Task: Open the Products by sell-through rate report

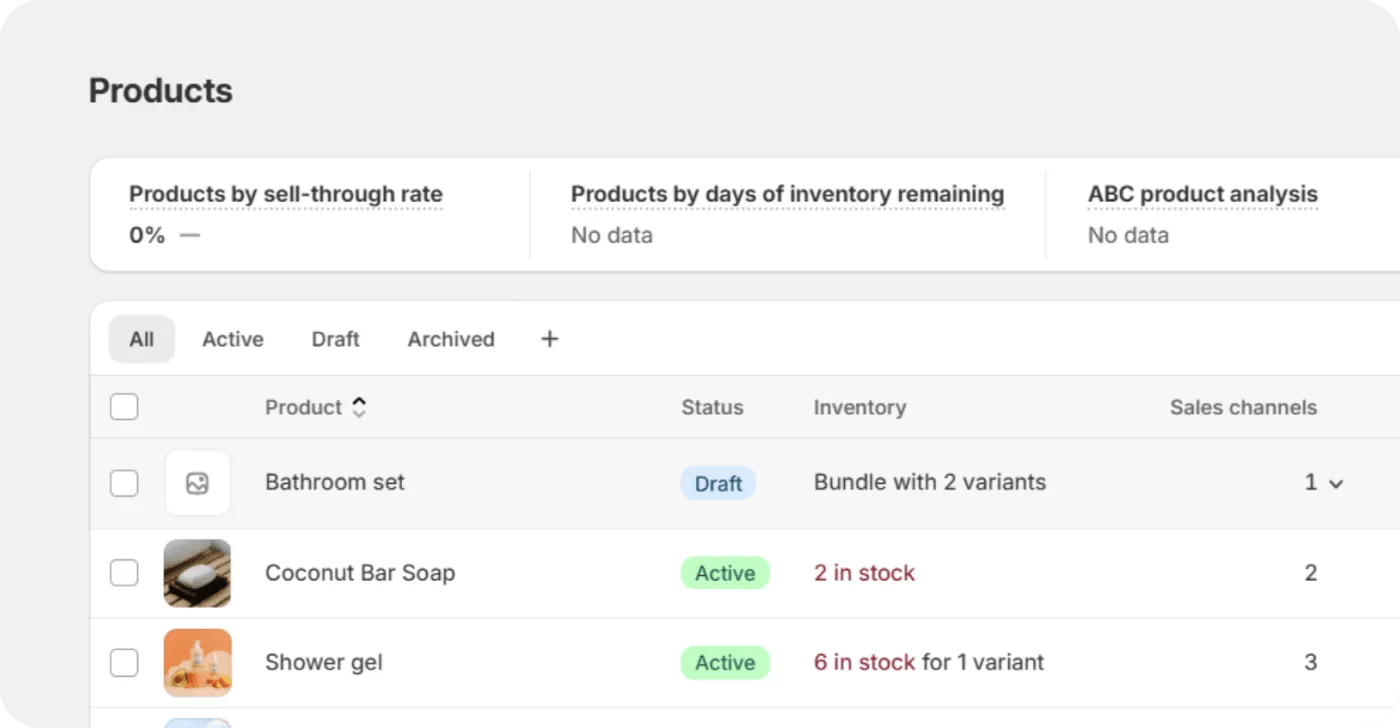Action: point(285,194)
